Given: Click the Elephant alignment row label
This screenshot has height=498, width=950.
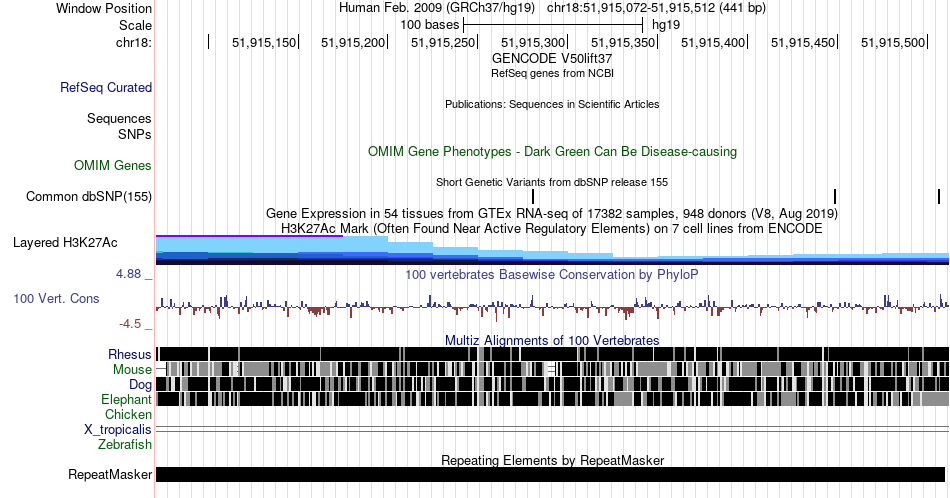Looking at the screenshot, I should (x=127, y=399).
